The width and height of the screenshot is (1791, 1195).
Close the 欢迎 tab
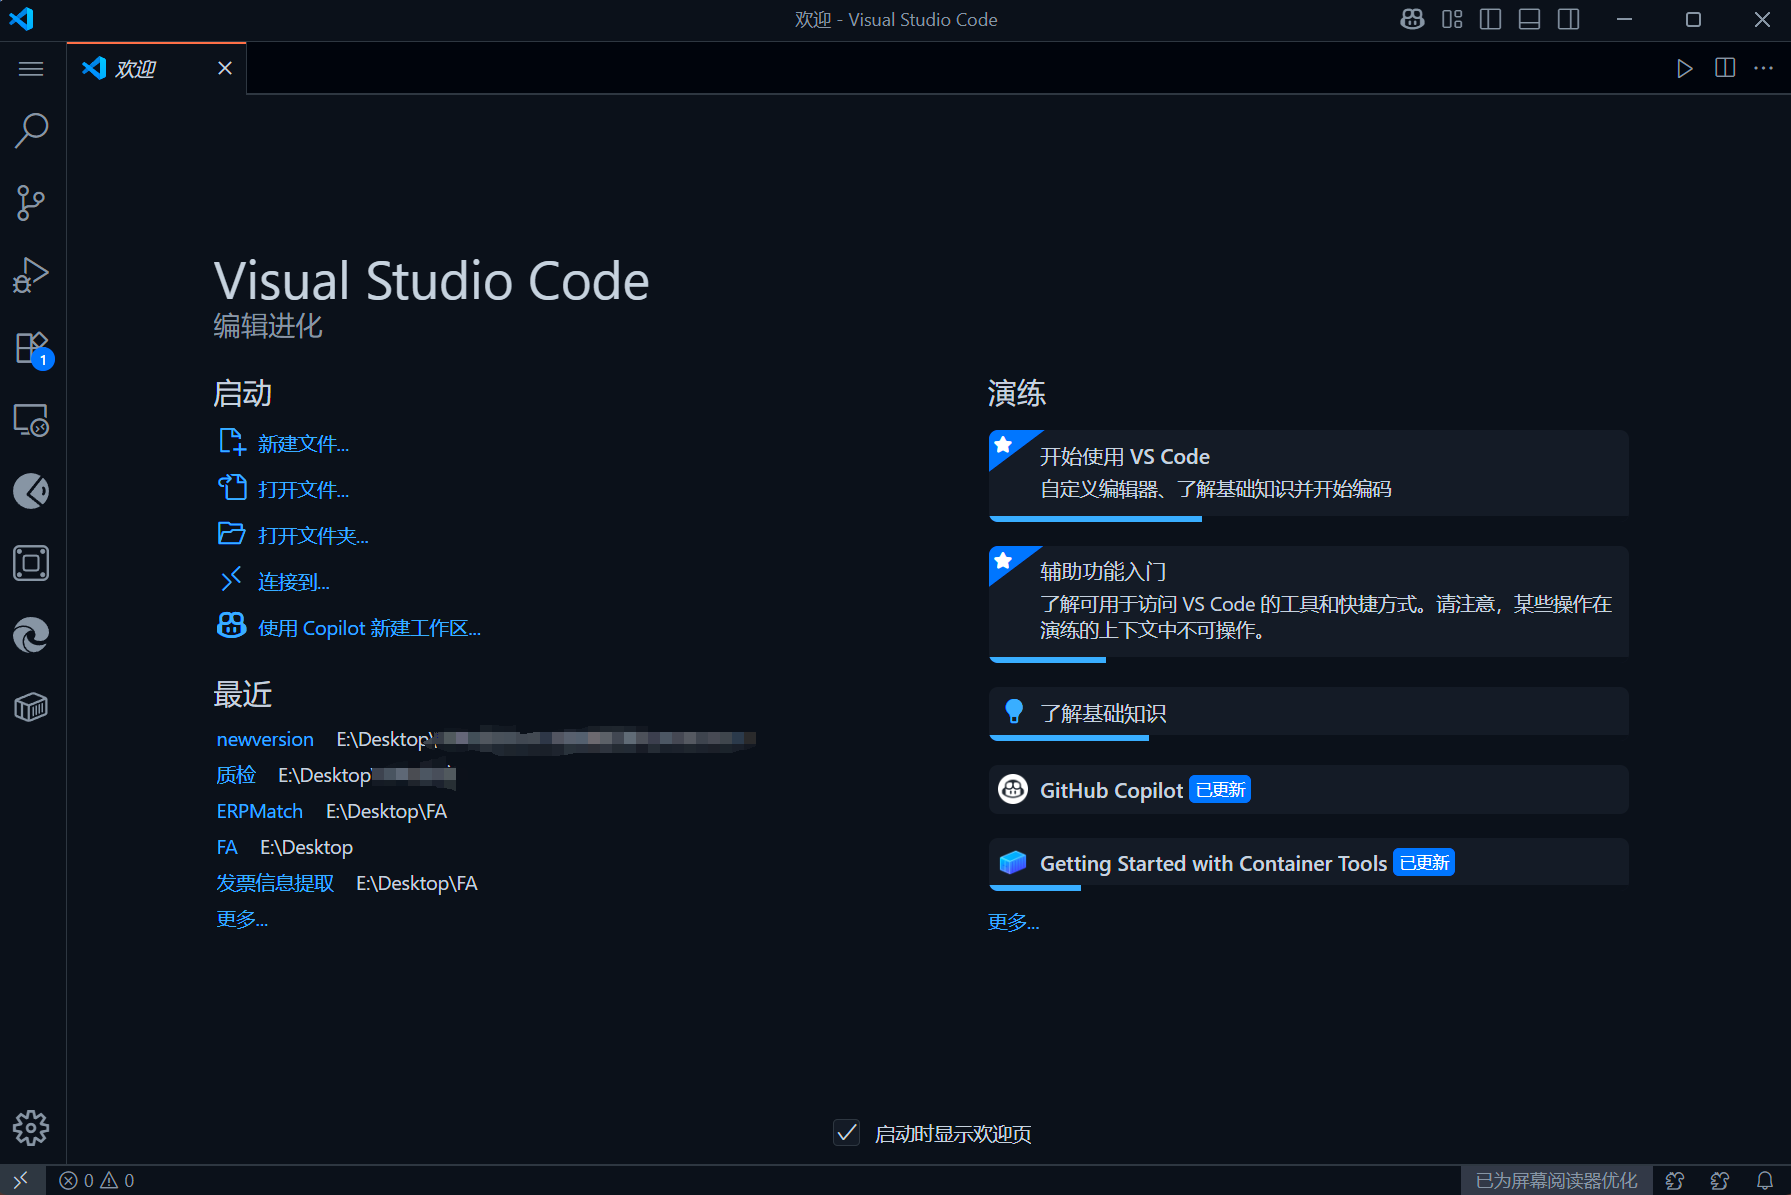[225, 68]
